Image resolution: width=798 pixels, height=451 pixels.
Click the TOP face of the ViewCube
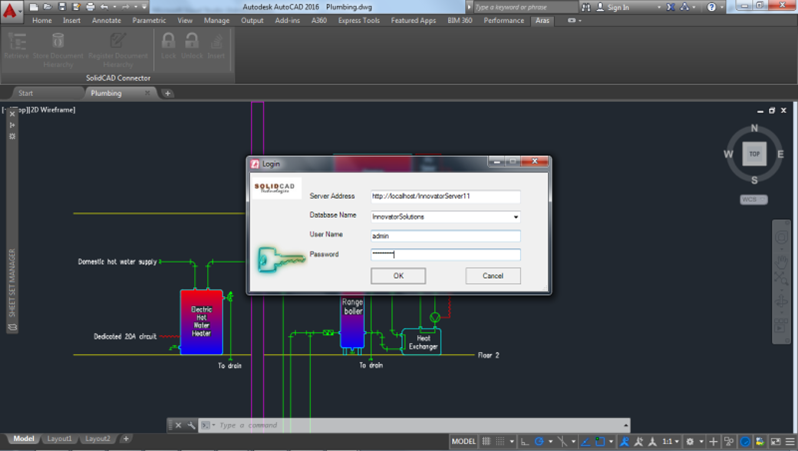(x=754, y=154)
